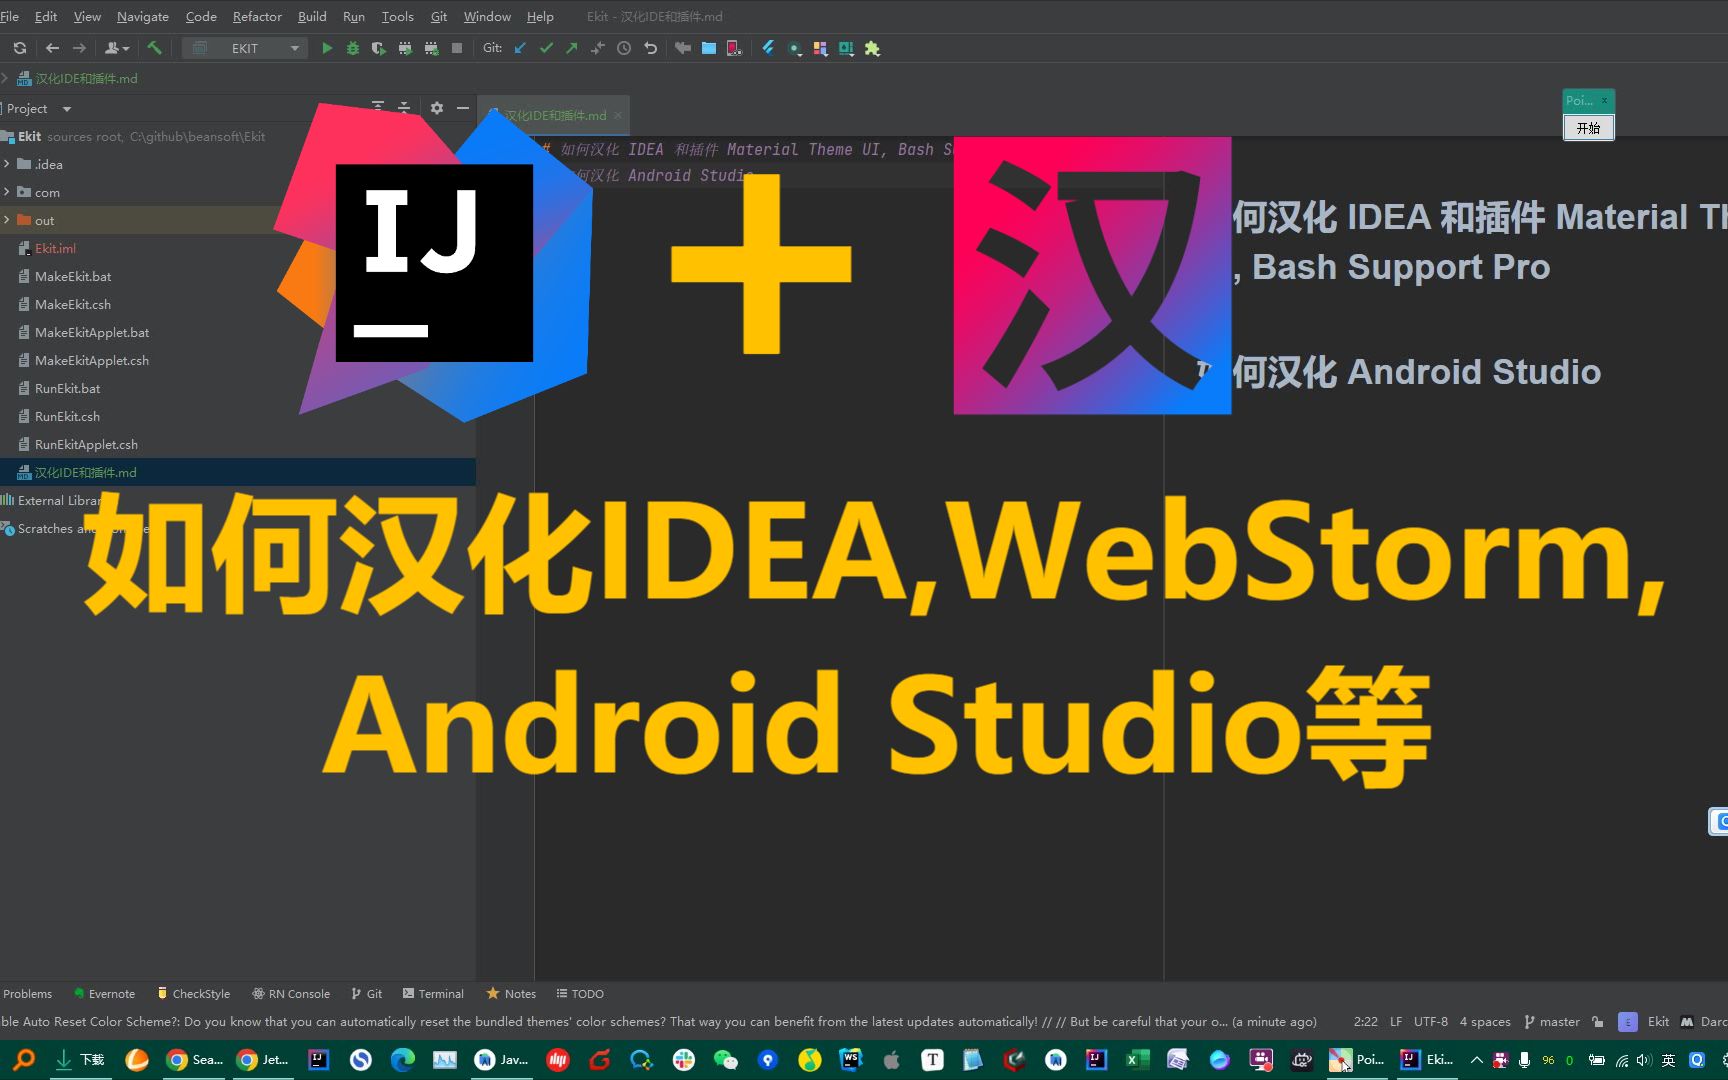1728x1080 pixels.
Task: Expand all in Project panel
Action: [x=378, y=108]
